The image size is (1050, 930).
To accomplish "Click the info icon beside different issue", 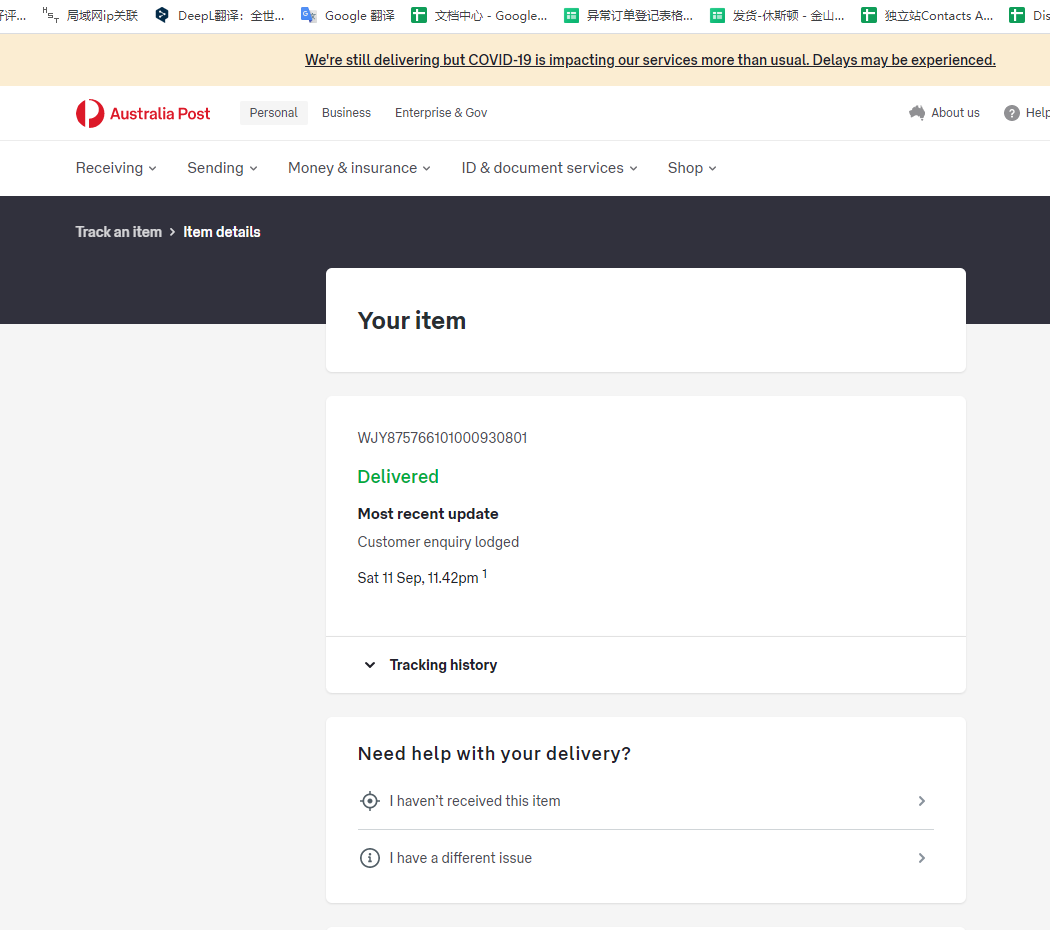I will (370, 858).
